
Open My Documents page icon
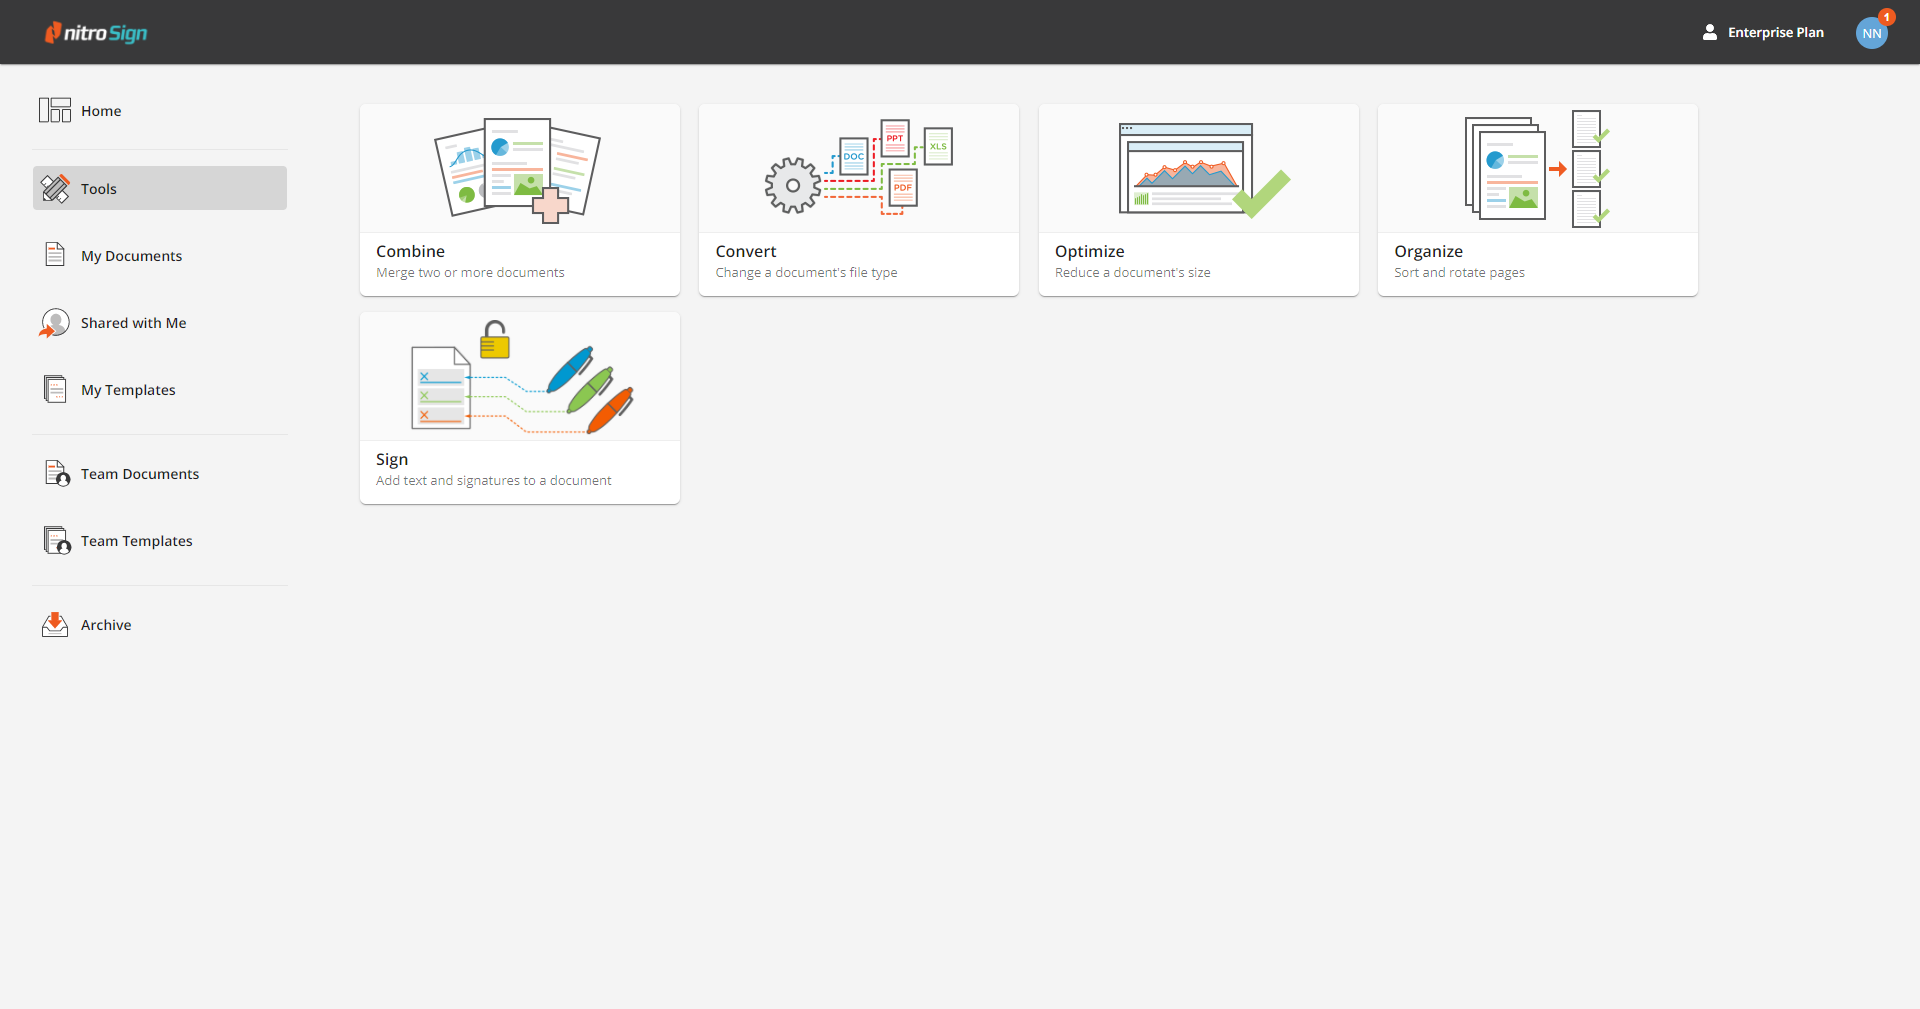tap(55, 255)
